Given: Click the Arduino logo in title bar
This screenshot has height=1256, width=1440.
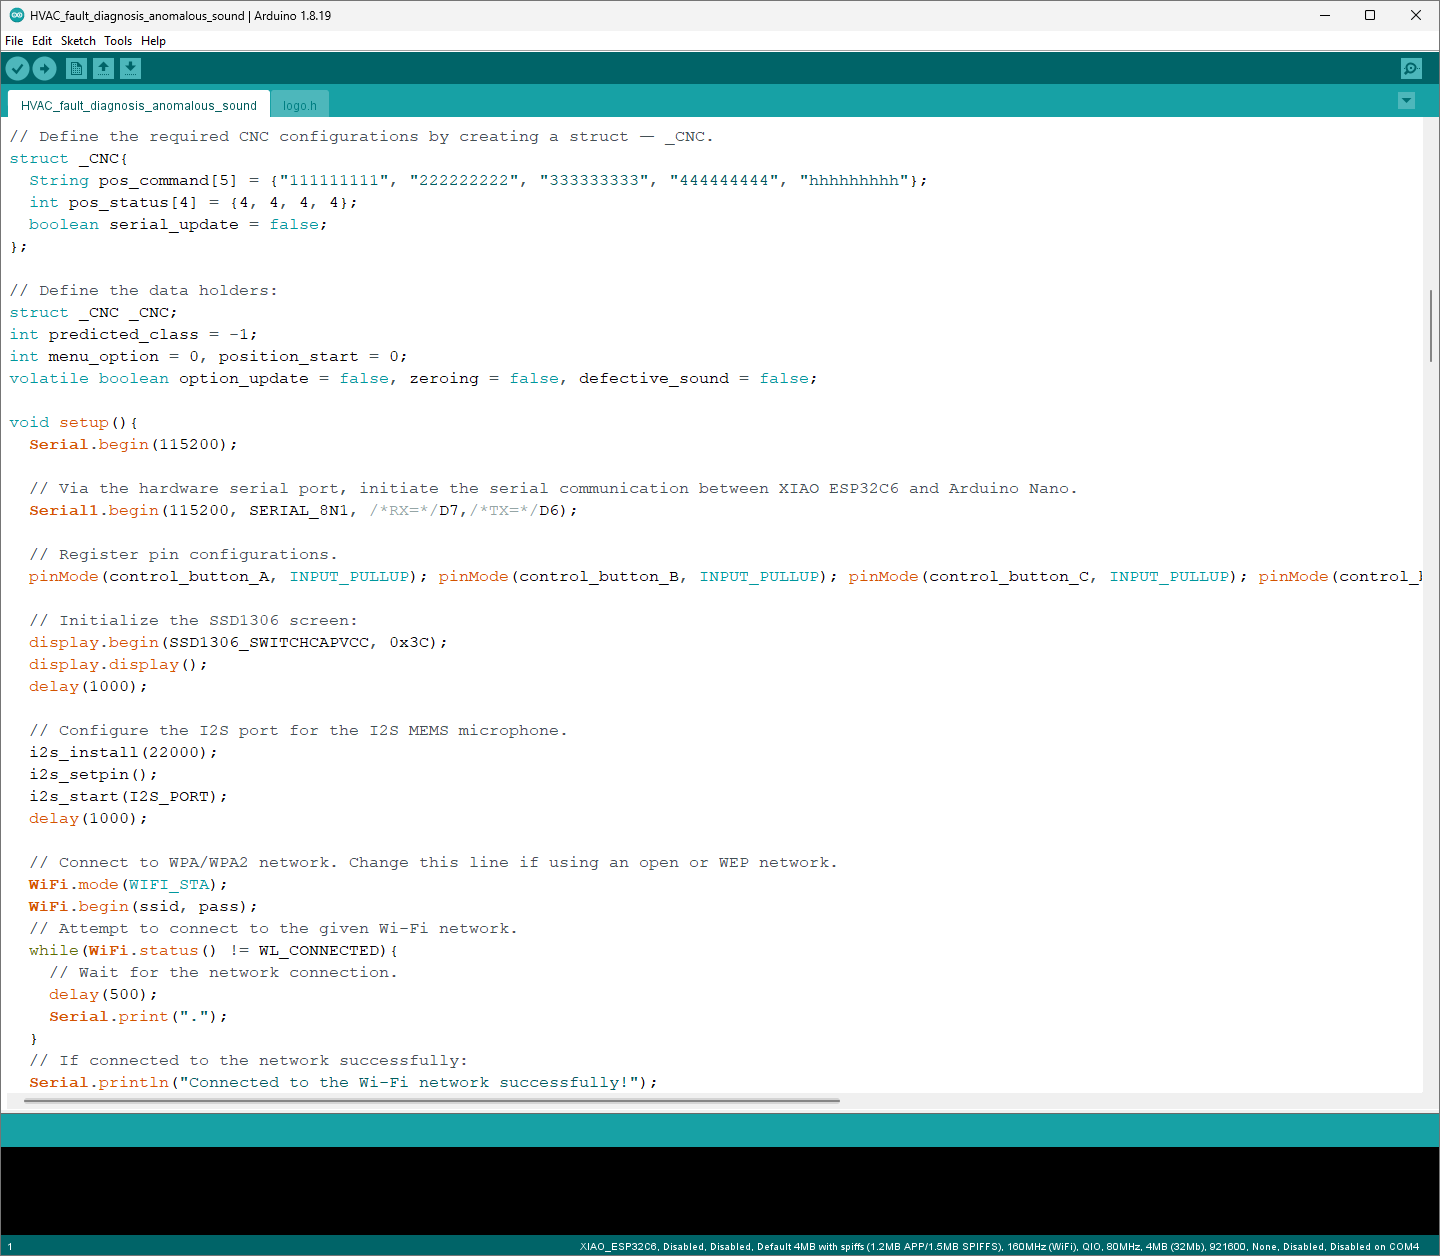Looking at the screenshot, I should click(16, 15).
